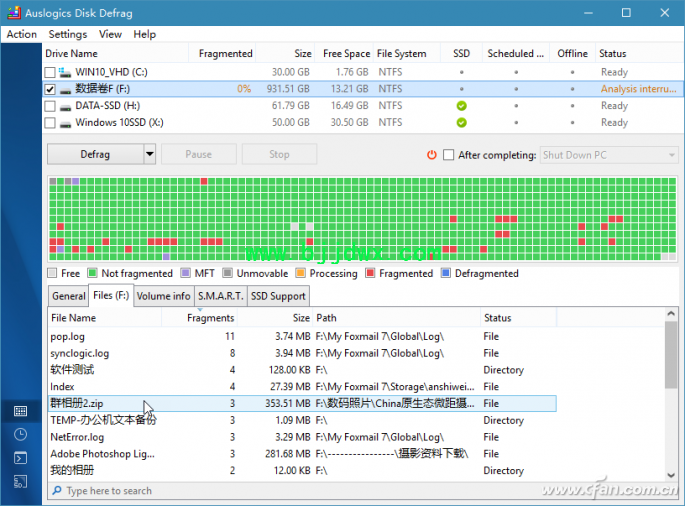Open the scheduler clock sidebar icon

21,434
